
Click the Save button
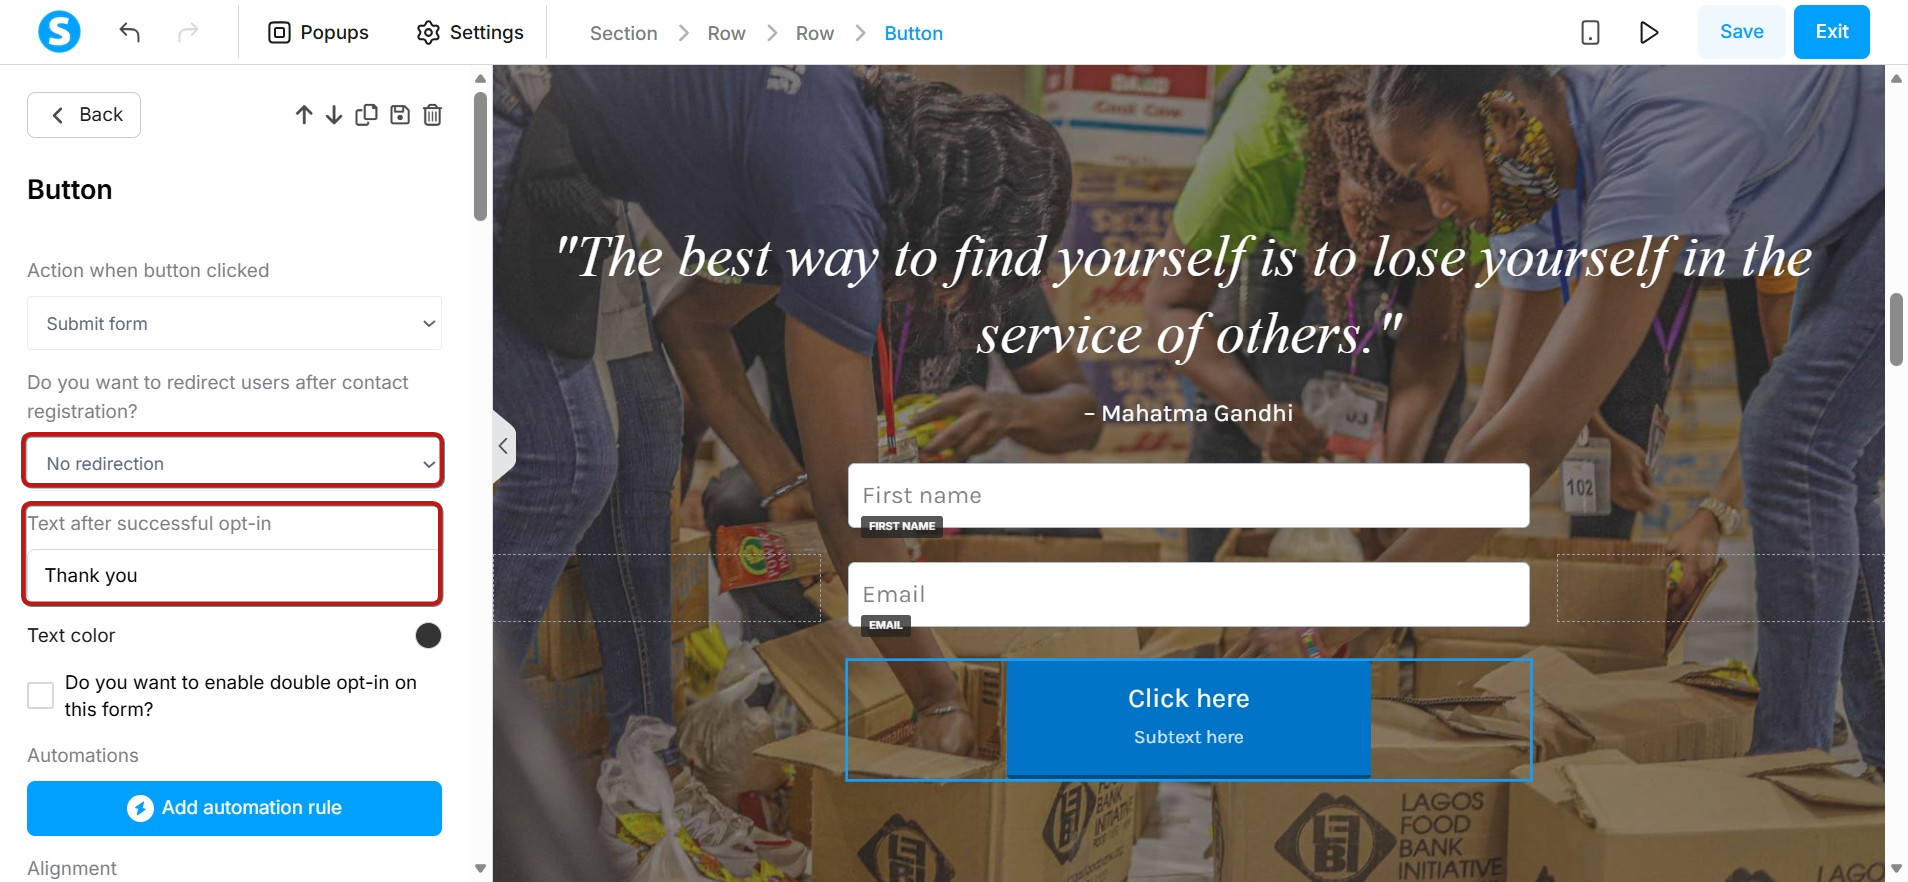pyautogui.click(x=1741, y=32)
